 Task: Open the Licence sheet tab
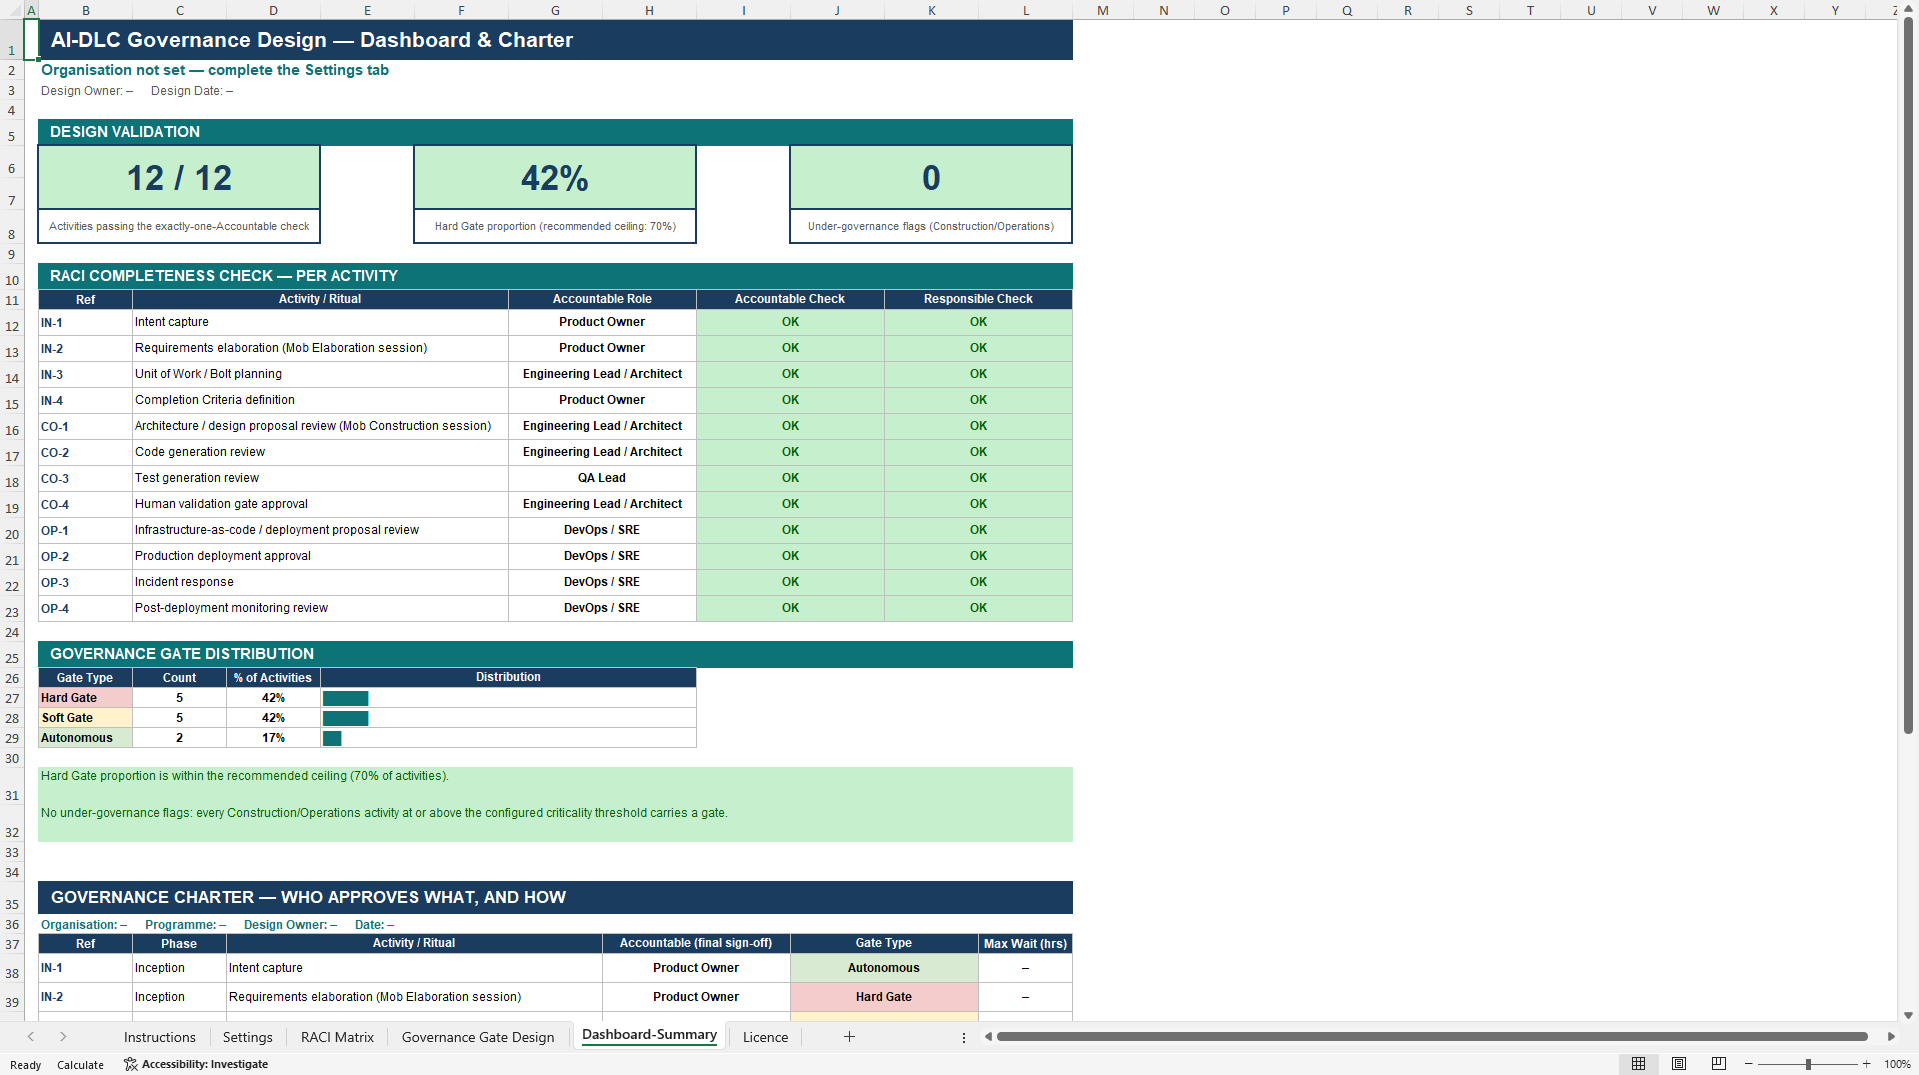(x=765, y=1037)
